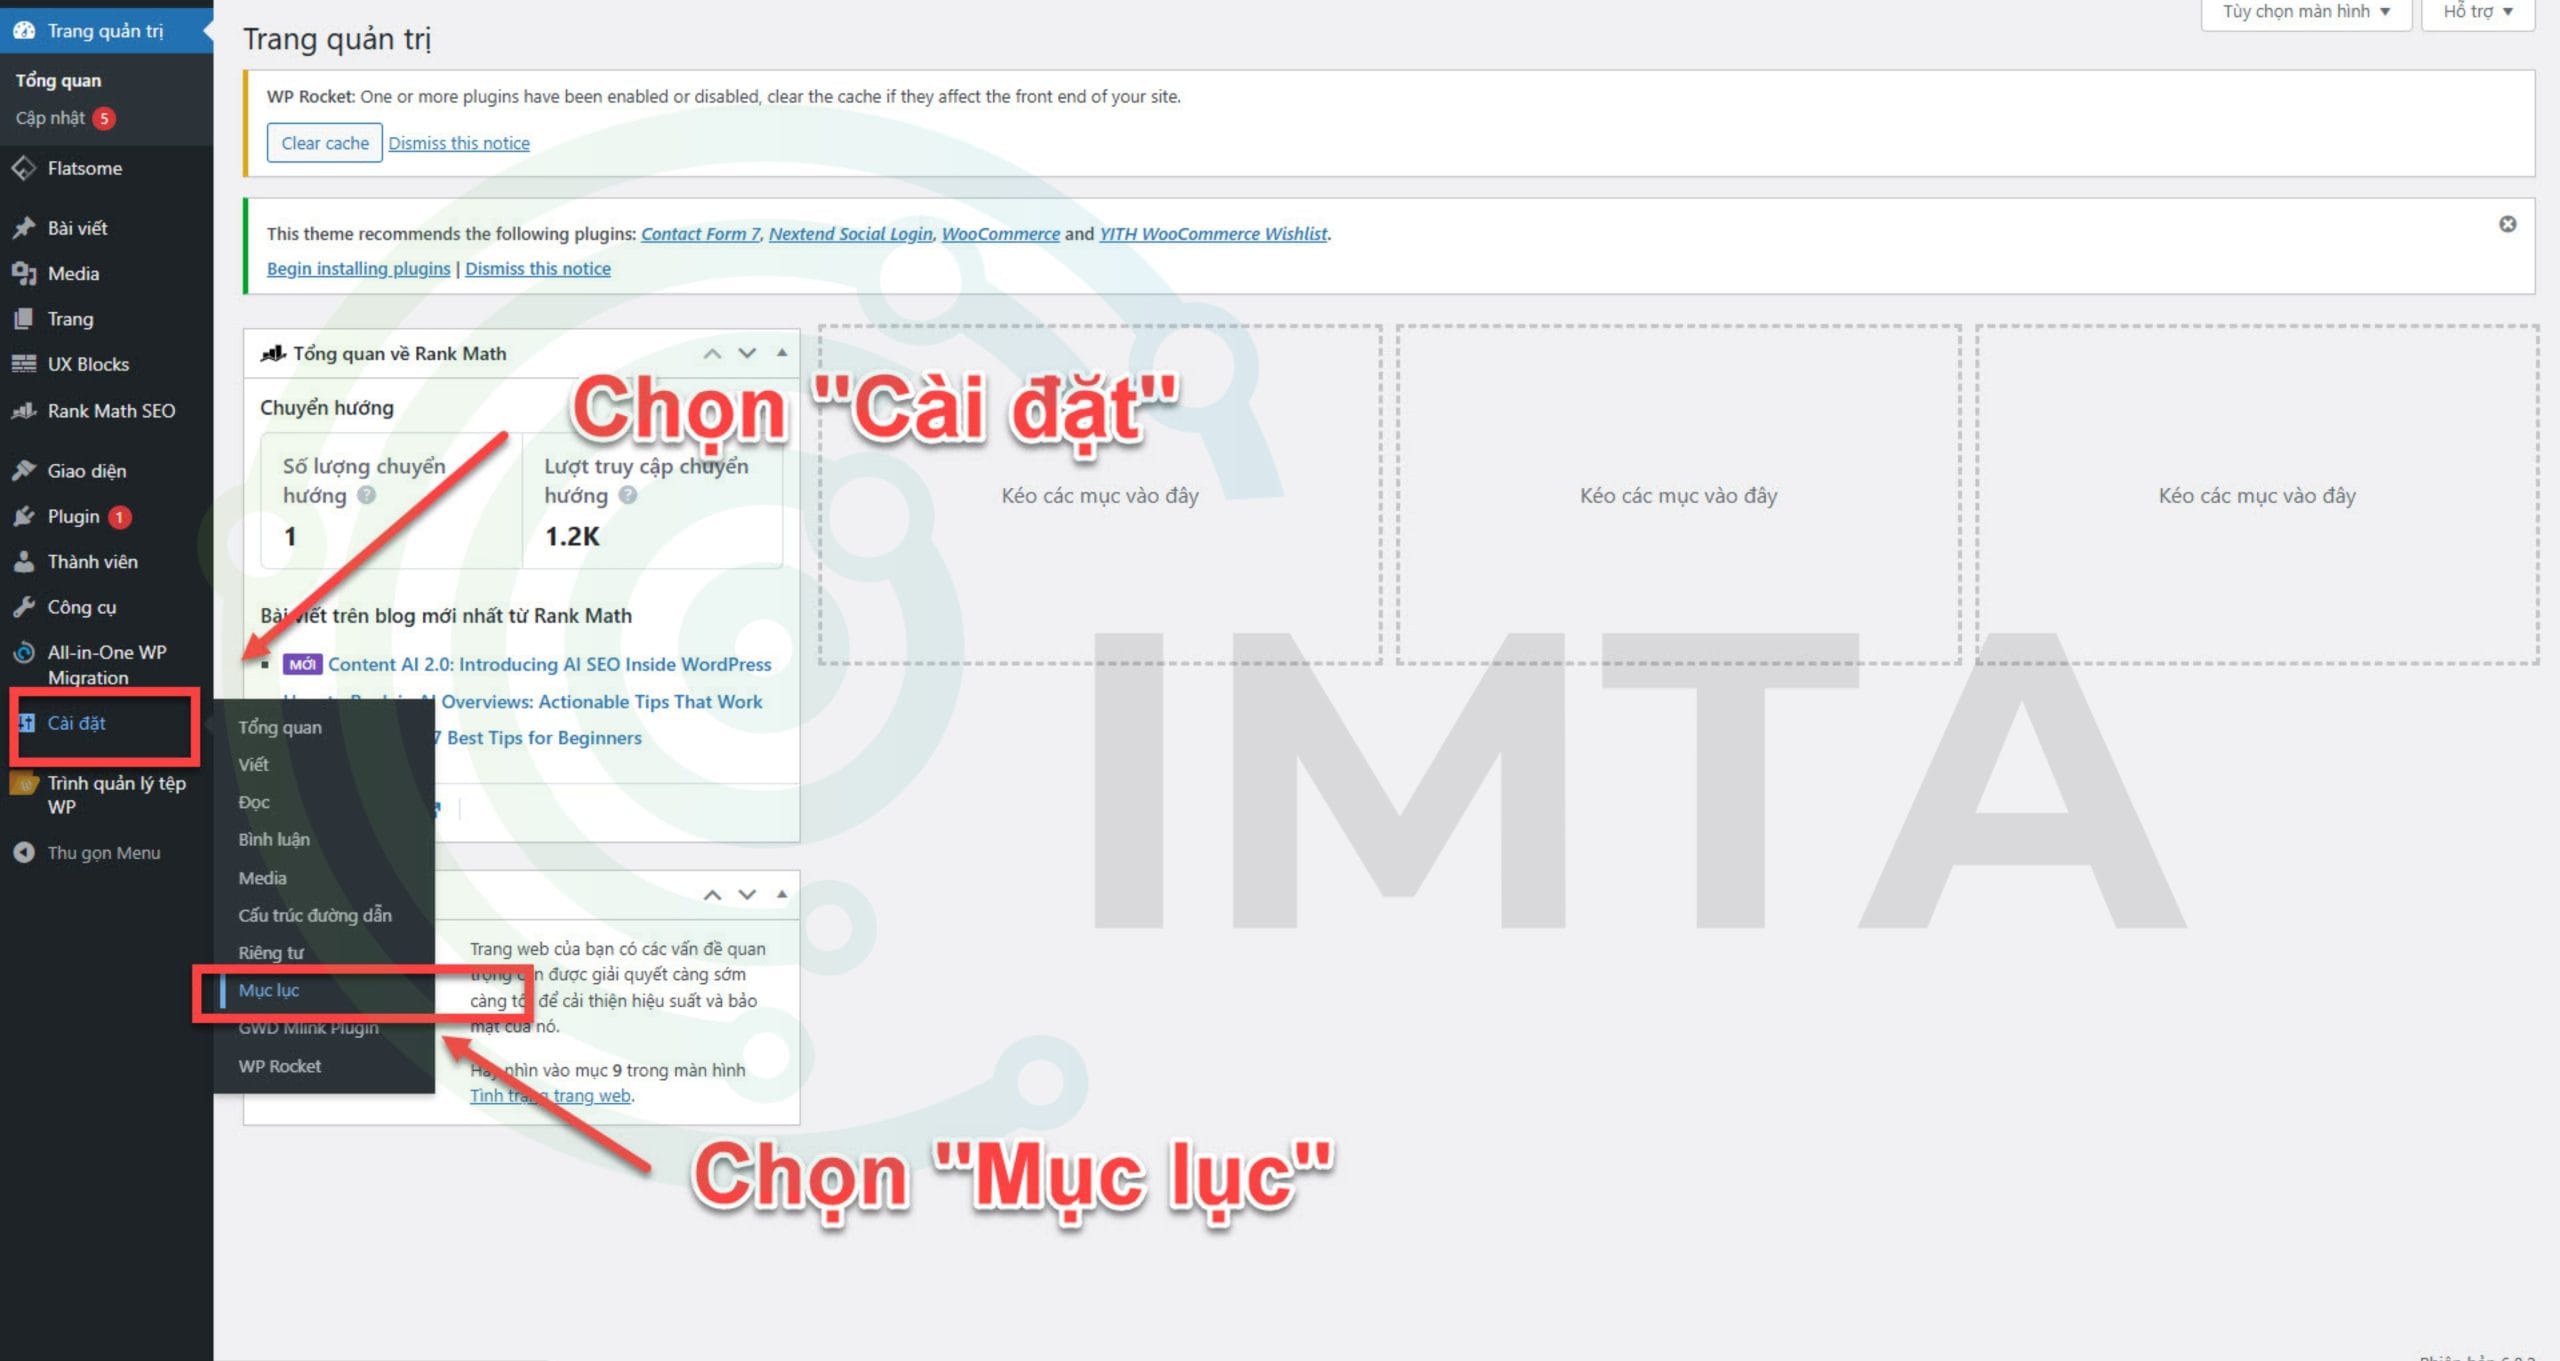Open the Trang quản trị dashboard icon

coord(25,30)
